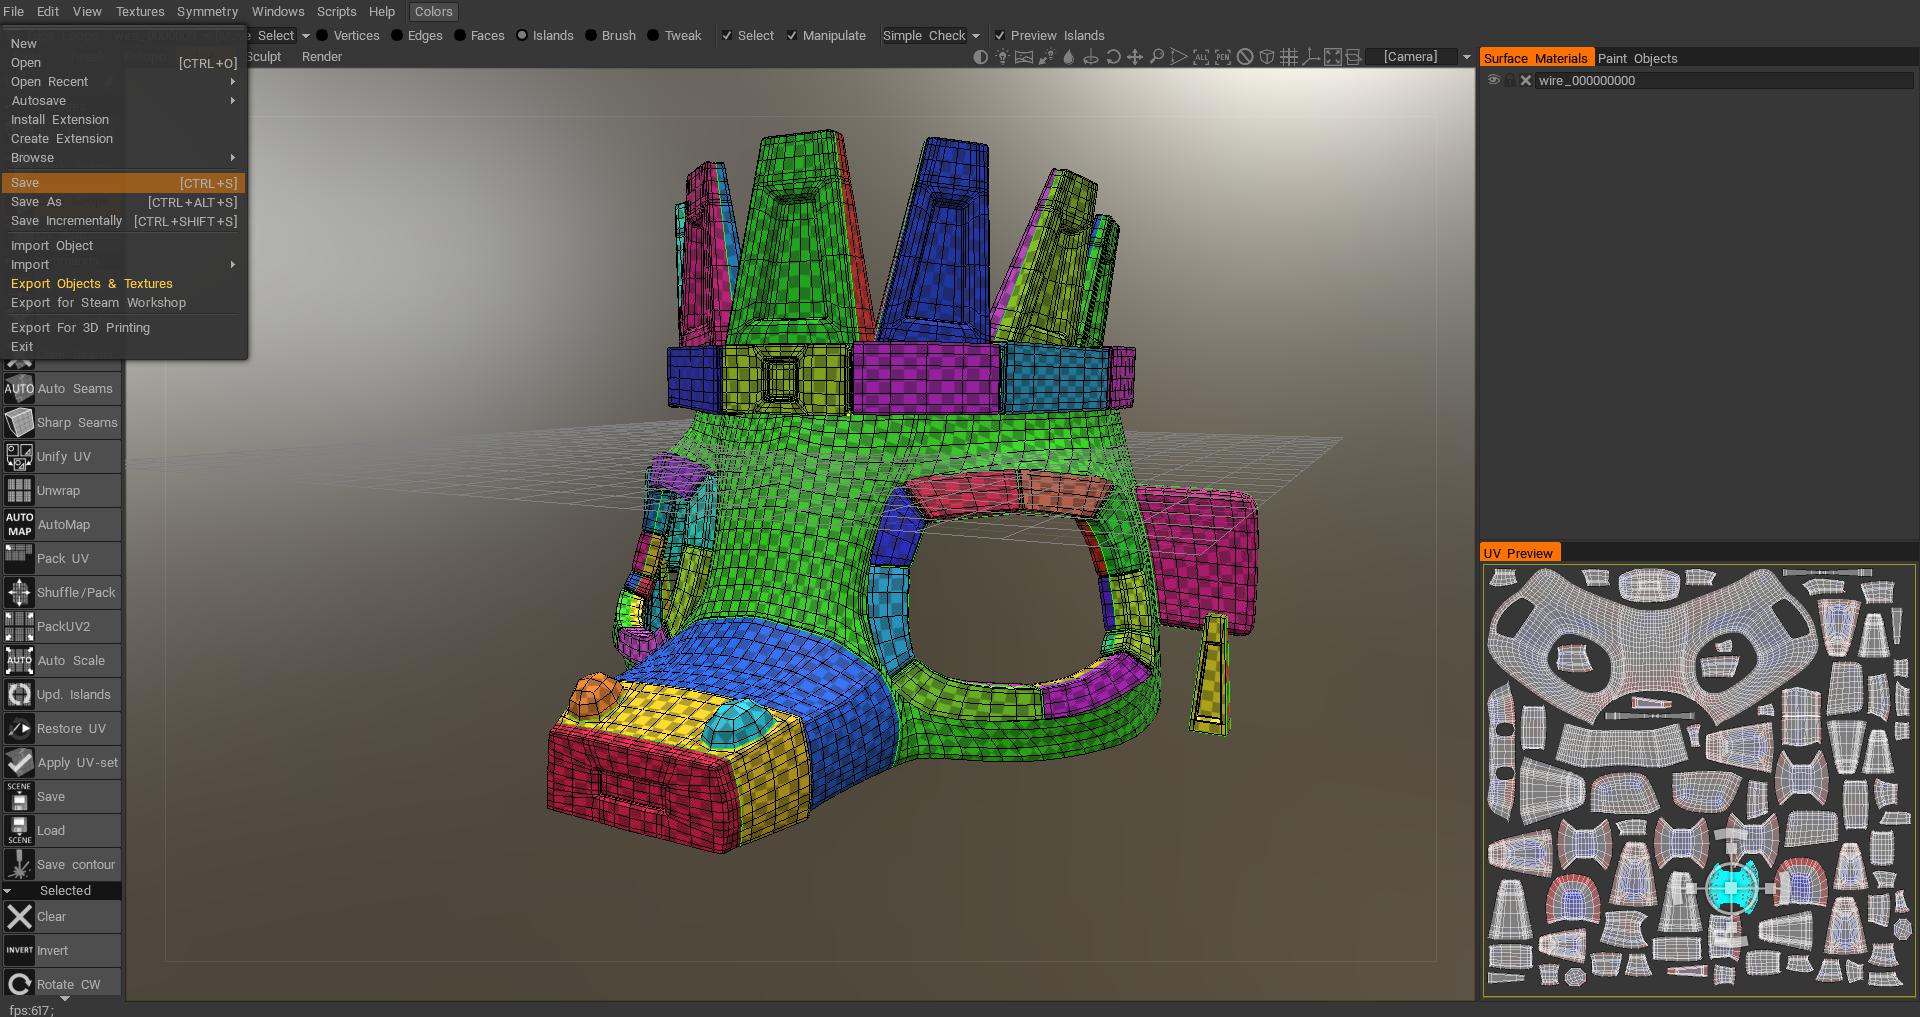Click the cyan highlighted island in UV Preview
The height and width of the screenshot is (1017, 1920).
point(1731,887)
